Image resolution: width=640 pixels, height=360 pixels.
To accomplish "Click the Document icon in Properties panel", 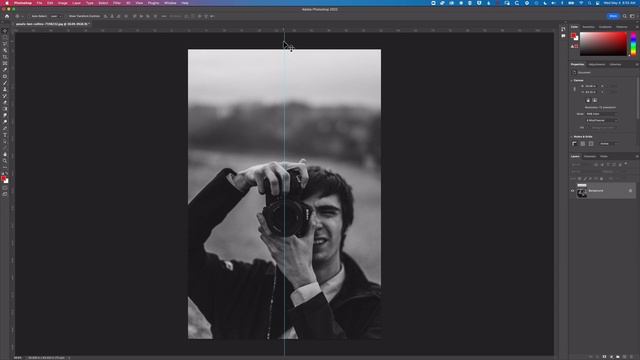I will [x=574, y=72].
